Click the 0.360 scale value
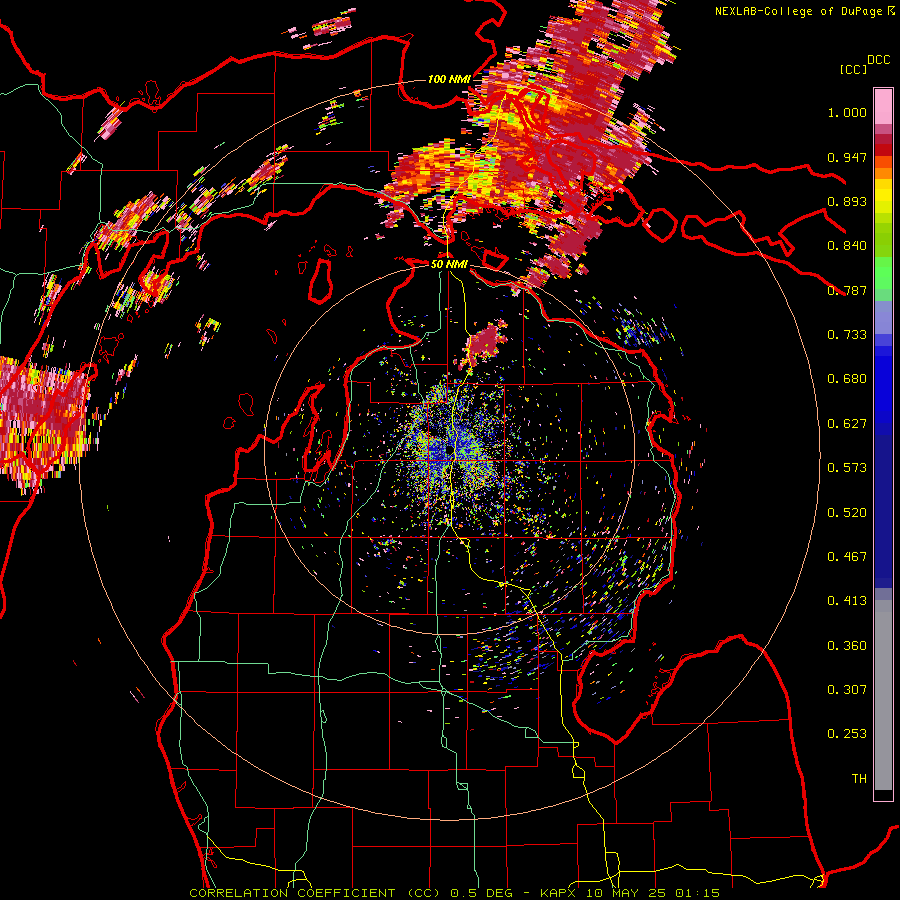 [847, 646]
